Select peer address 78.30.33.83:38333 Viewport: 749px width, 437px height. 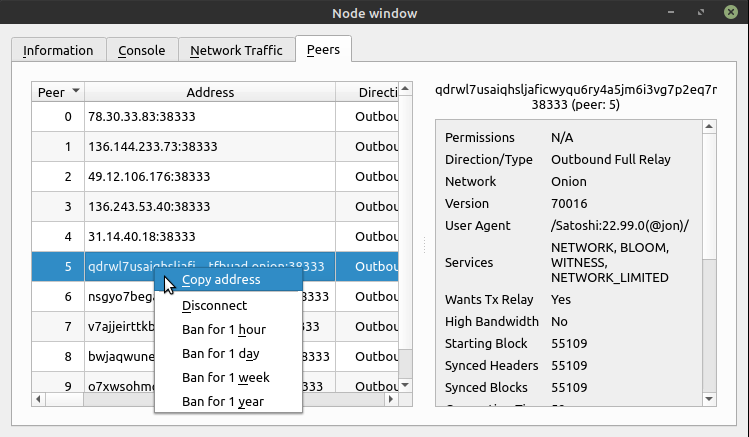[x=141, y=117]
